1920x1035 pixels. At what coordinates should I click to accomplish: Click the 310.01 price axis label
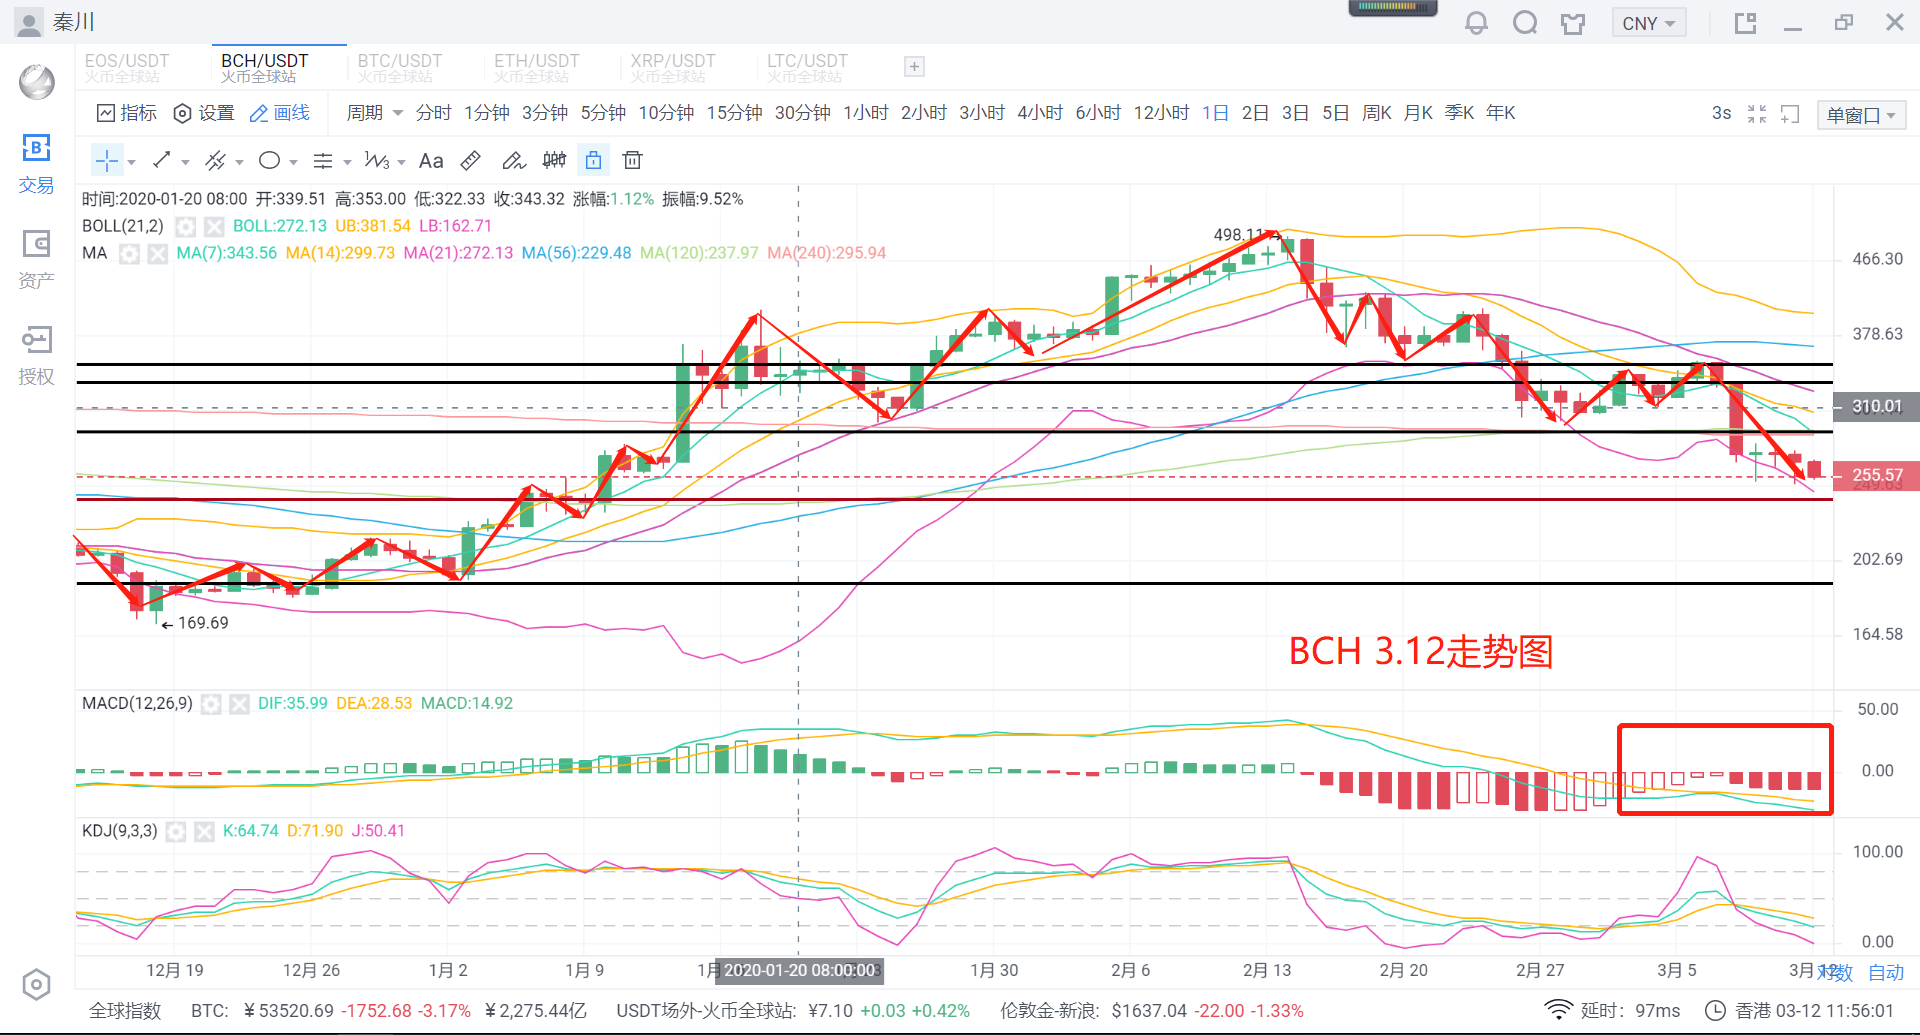coord(1876,406)
